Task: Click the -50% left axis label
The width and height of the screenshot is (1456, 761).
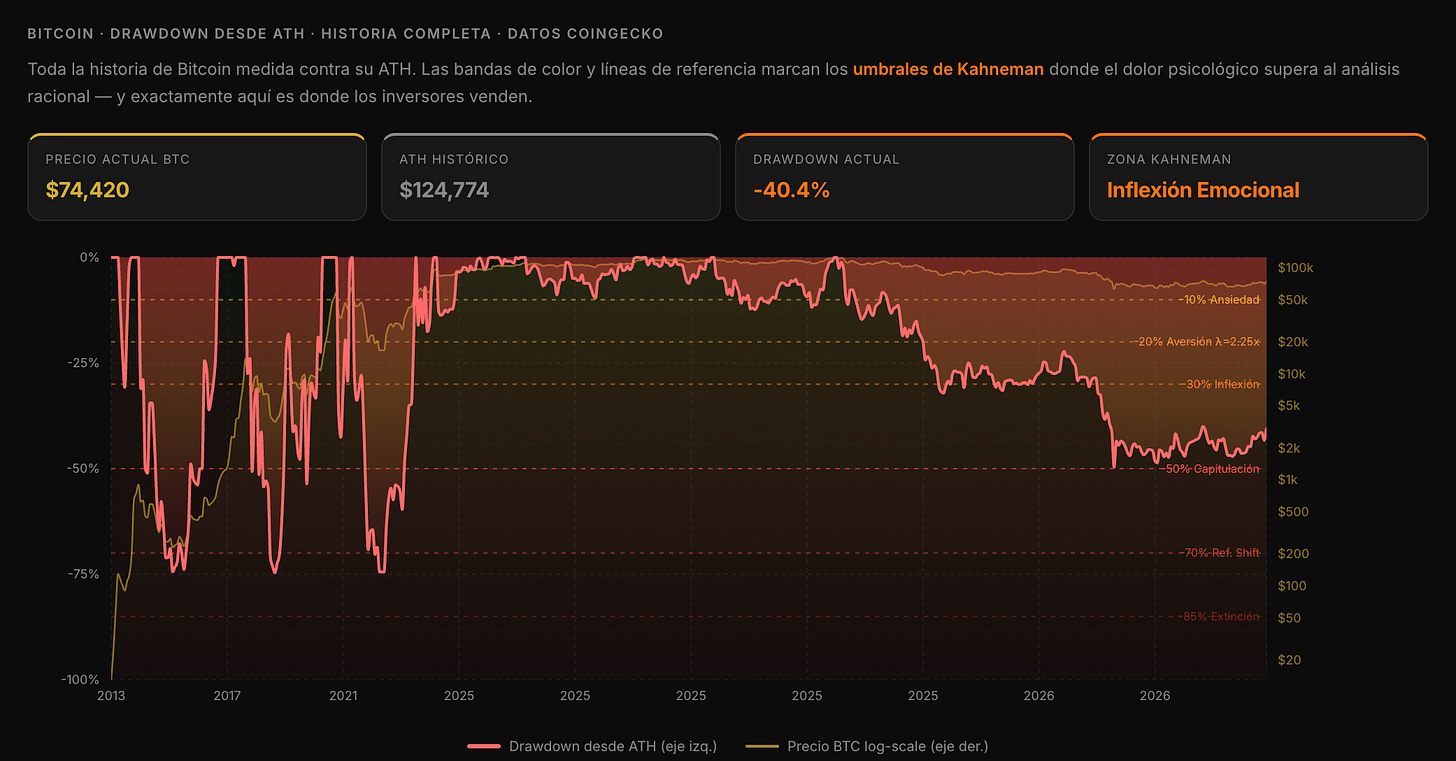Action: click(x=84, y=469)
